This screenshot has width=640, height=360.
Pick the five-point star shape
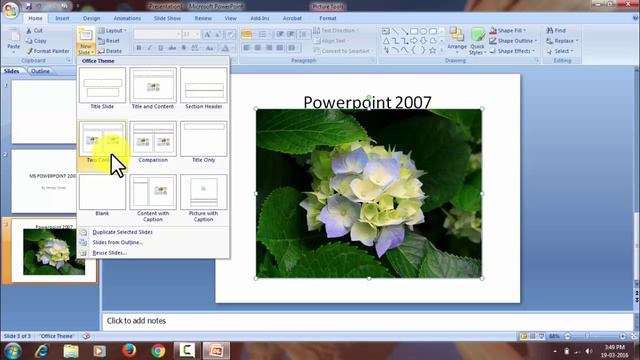point(433,51)
